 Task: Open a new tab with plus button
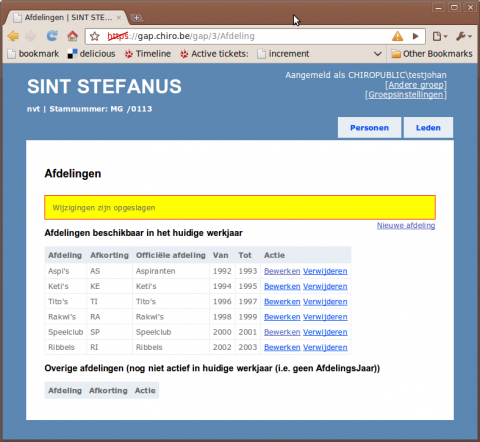136,18
